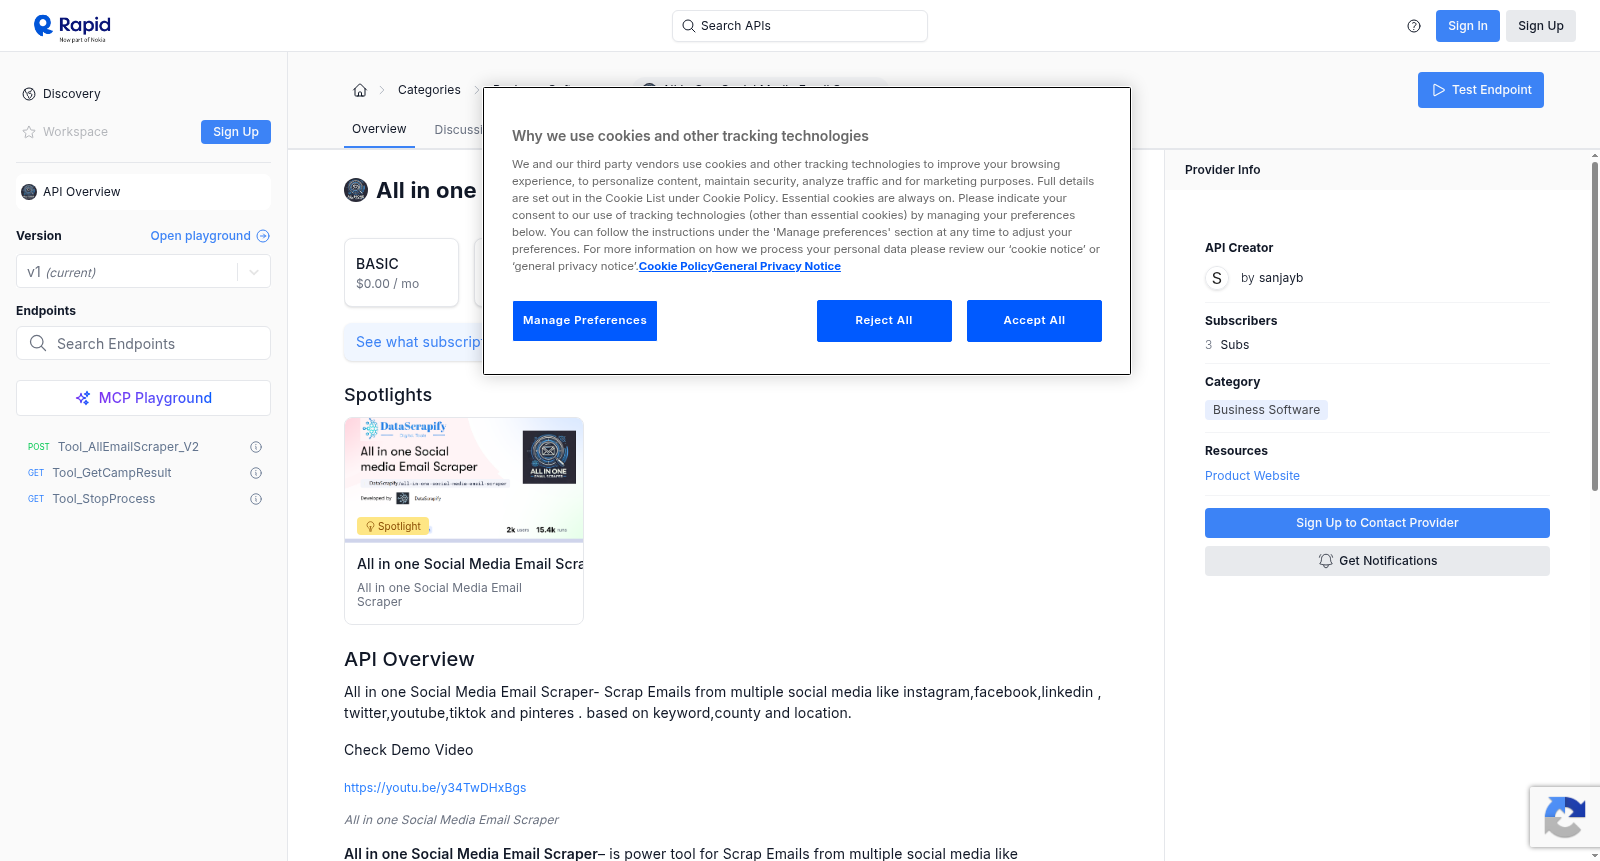The image size is (1600, 861).
Task: Click the API Overview sidebar avatar icon
Action: click(x=29, y=192)
